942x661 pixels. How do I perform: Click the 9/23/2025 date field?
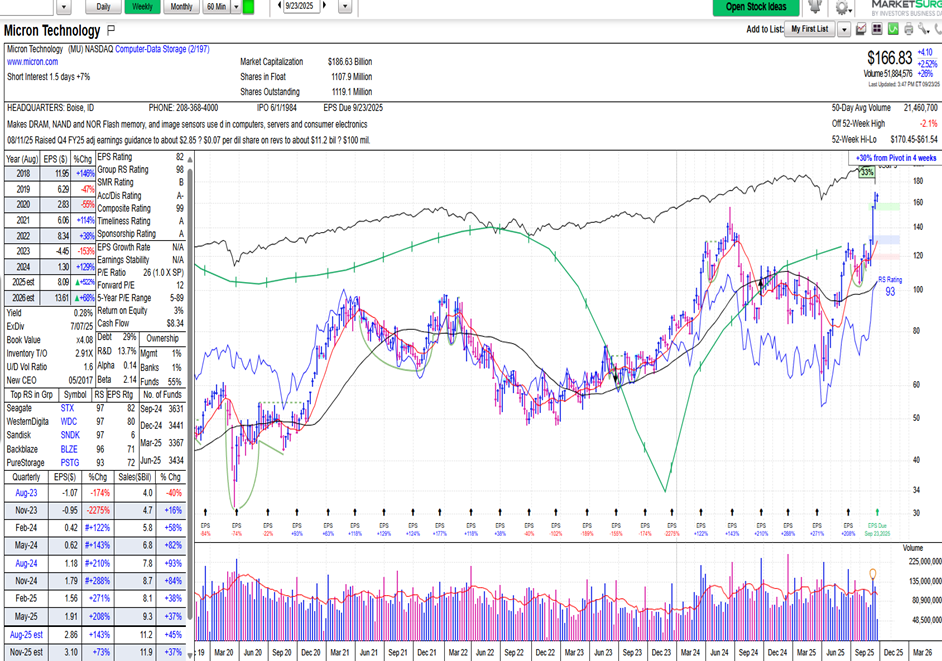[x=301, y=7]
